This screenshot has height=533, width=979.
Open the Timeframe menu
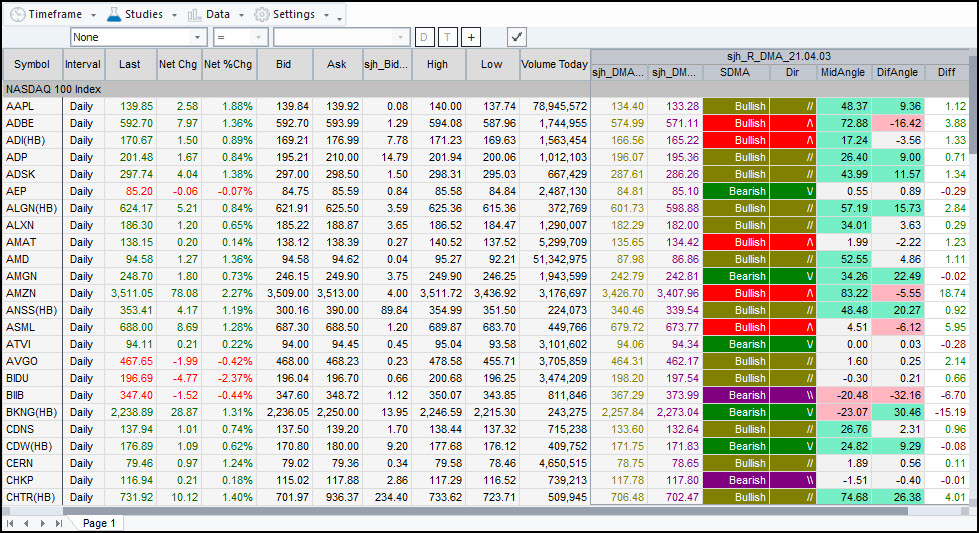tap(54, 14)
